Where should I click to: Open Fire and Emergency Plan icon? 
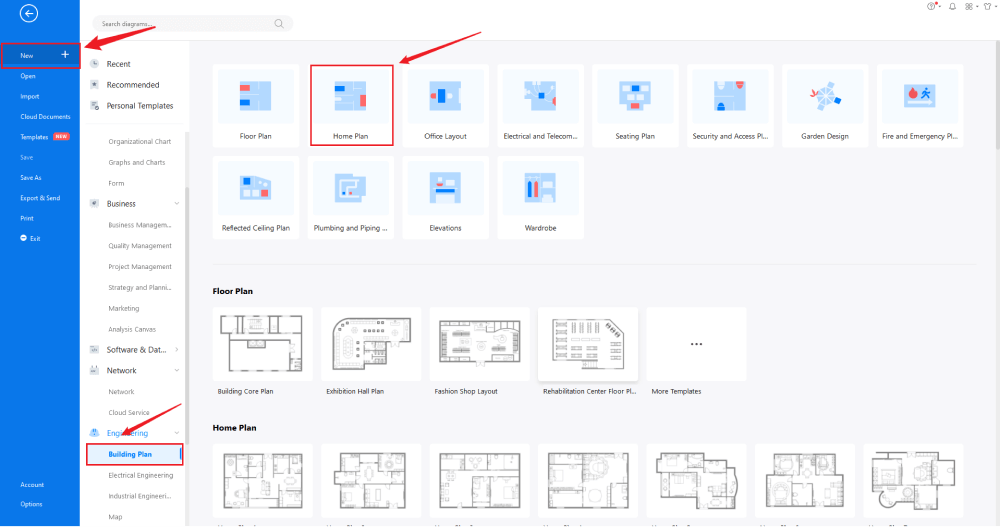[920, 96]
